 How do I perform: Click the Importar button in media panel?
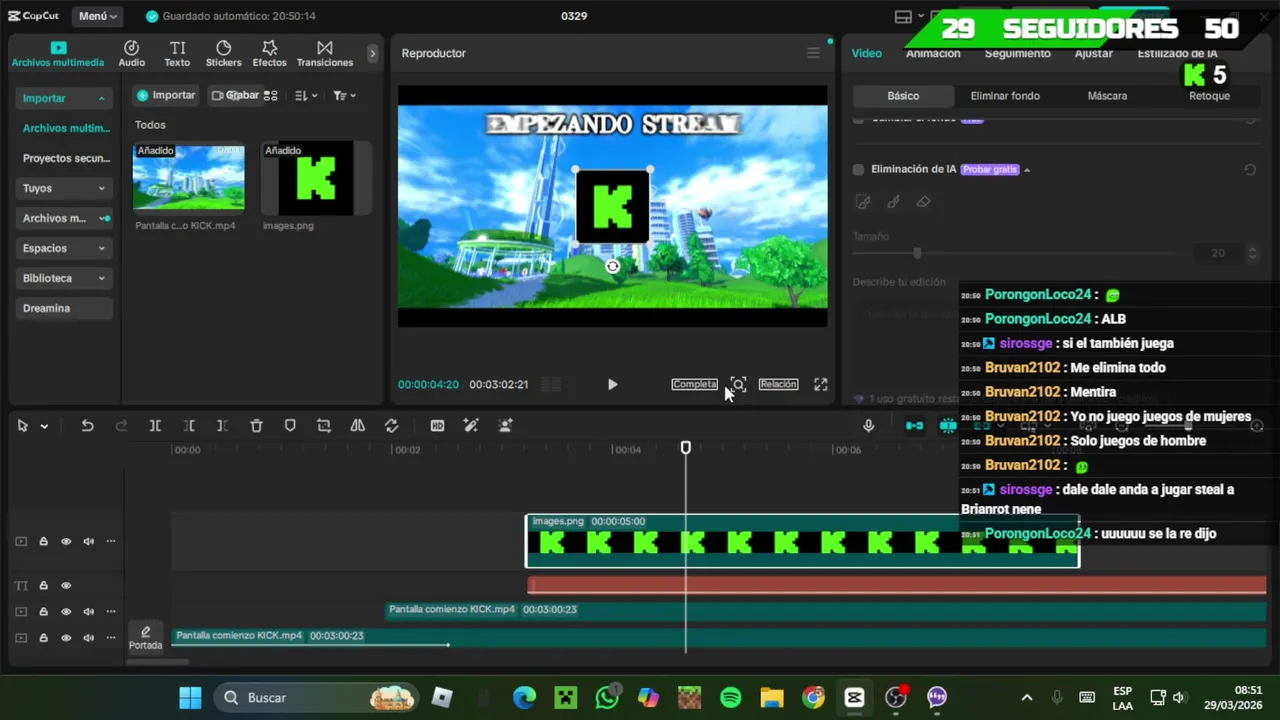[x=166, y=95]
